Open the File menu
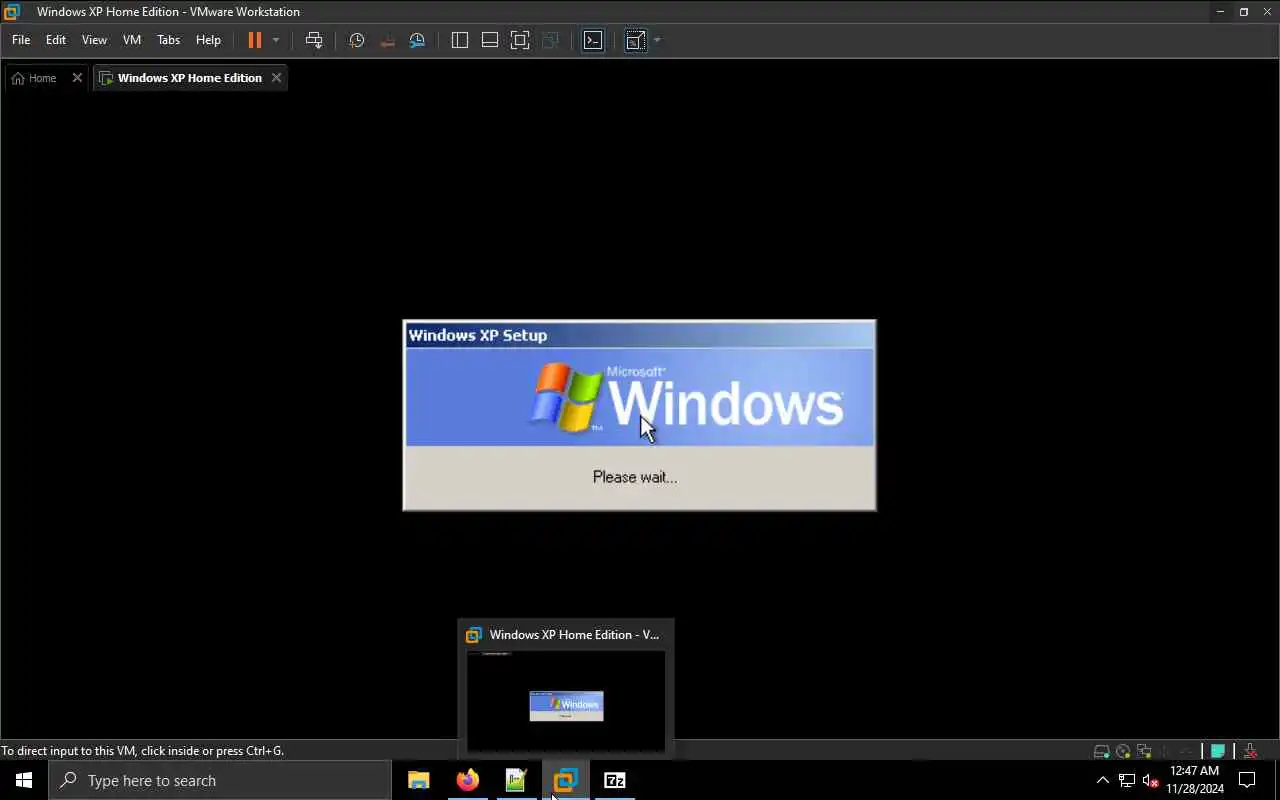The image size is (1280, 800). coord(21,40)
